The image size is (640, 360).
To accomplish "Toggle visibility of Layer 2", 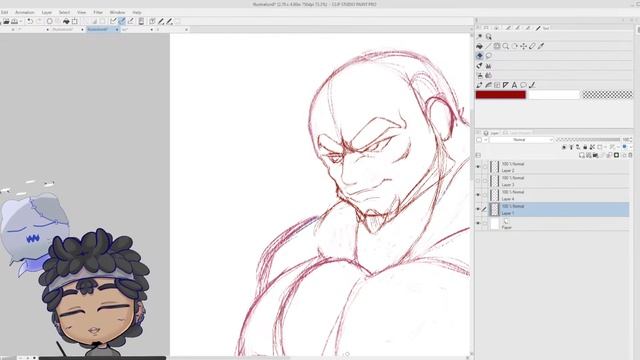I will (478, 167).
